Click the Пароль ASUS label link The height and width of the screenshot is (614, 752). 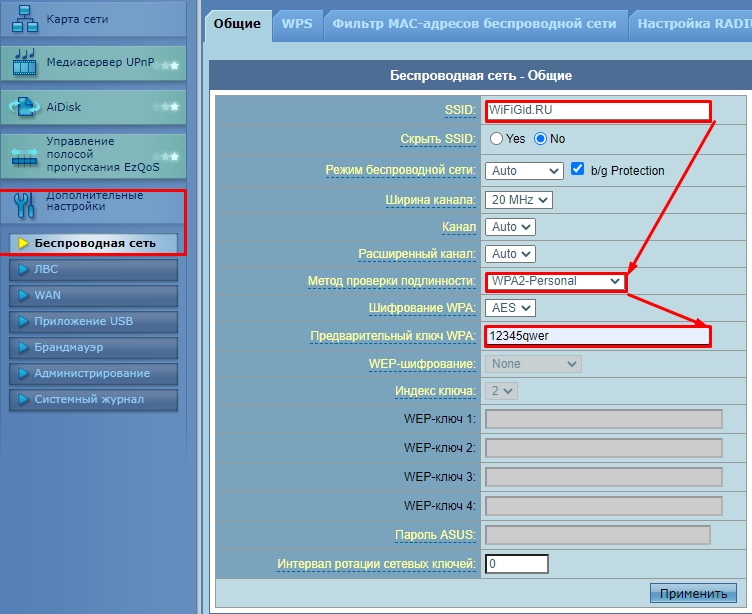(435, 535)
